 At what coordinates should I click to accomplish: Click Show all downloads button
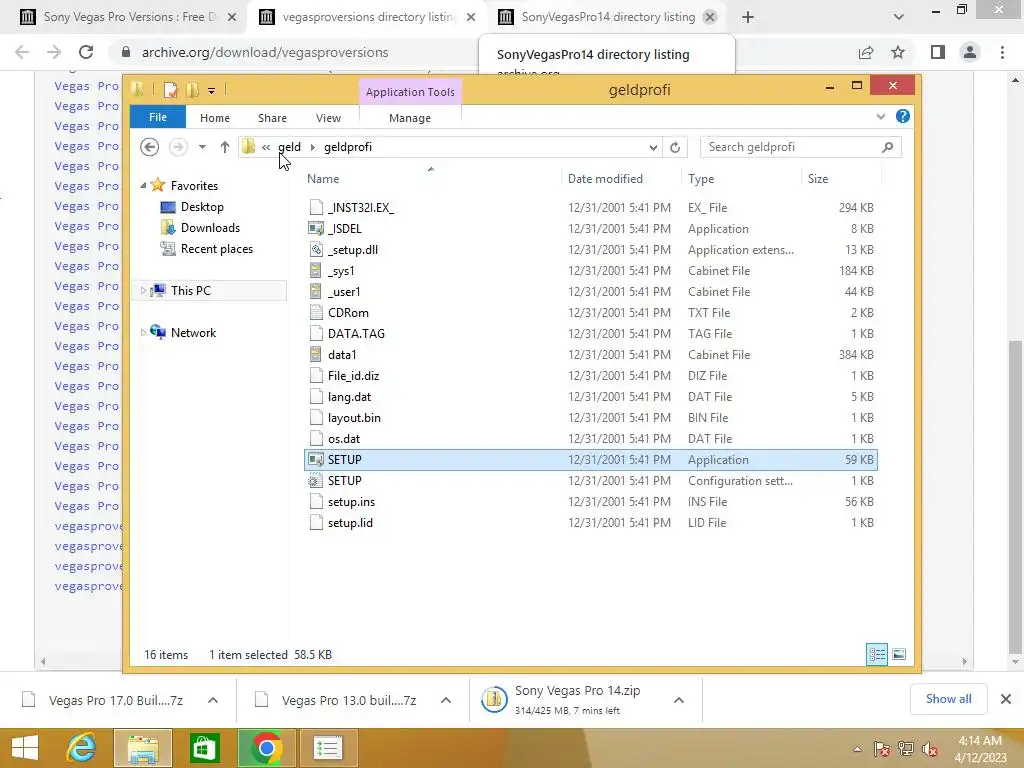pyautogui.click(x=948, y=699)
